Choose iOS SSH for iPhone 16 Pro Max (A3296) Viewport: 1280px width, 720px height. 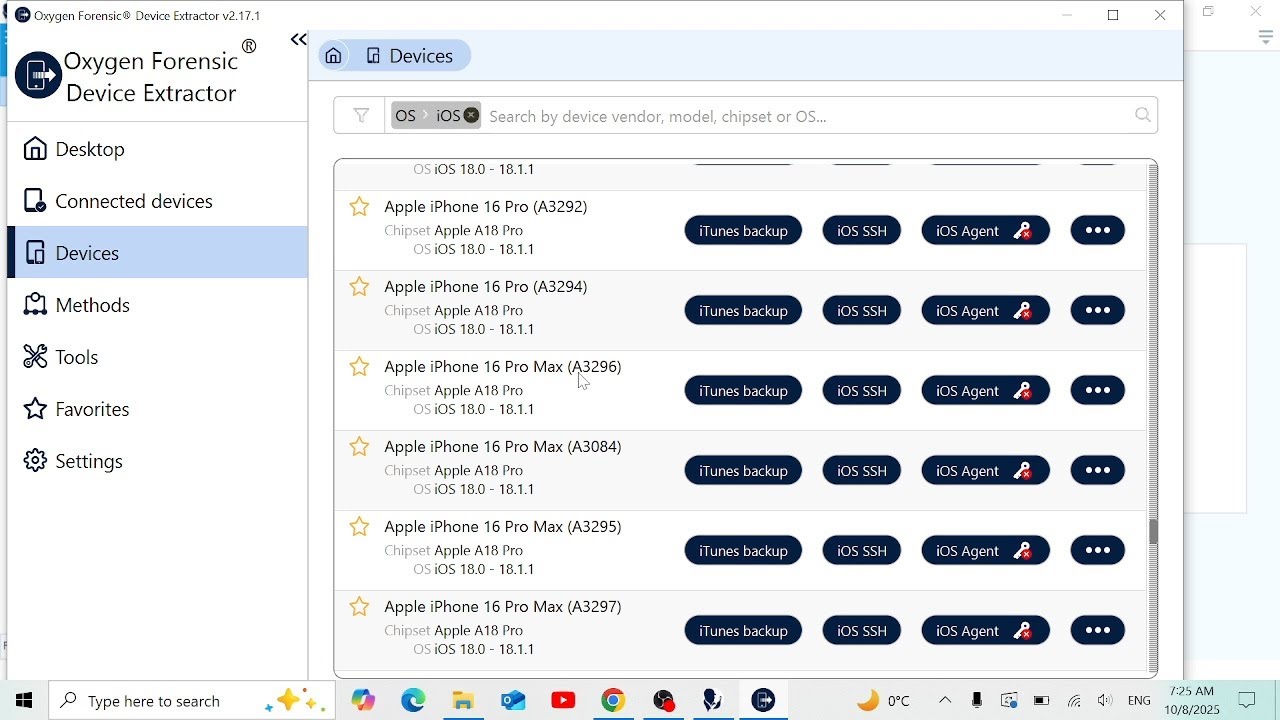[862, 391]
